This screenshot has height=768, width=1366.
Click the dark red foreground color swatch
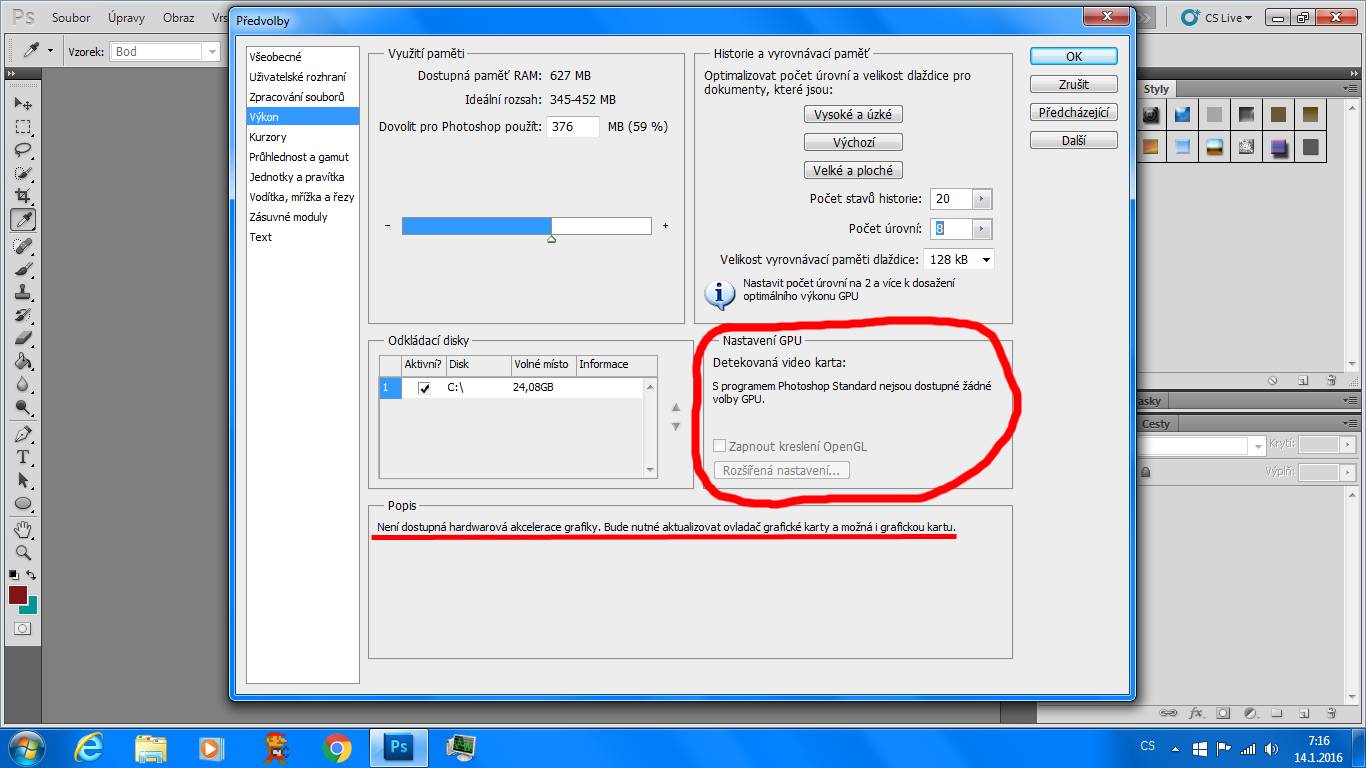tap(17, 595)
